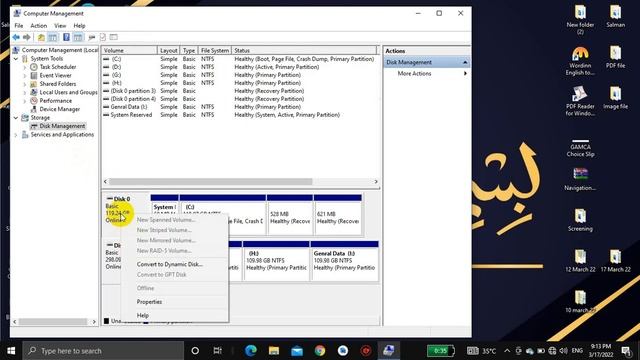Image resolution: width=640 pixels, height=360 pixels.
Task: Select Disk Management in the tree
Action: tap(62, 126)
